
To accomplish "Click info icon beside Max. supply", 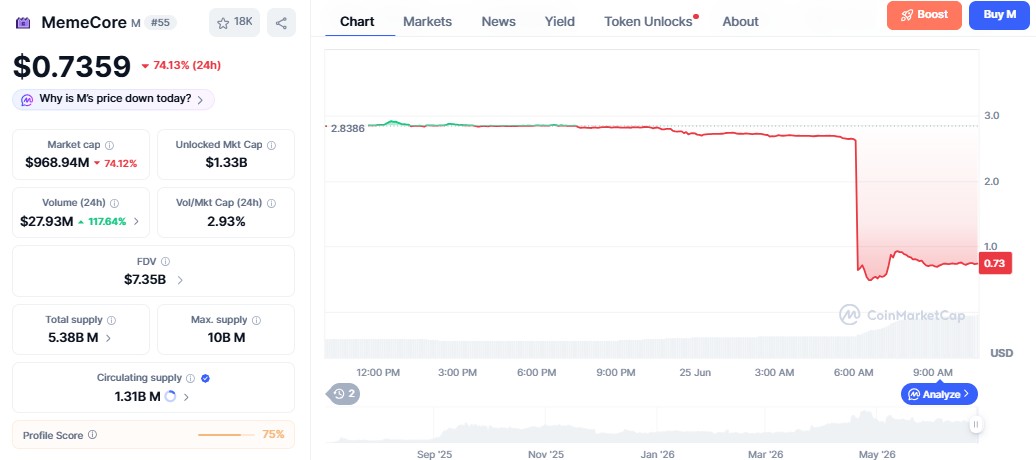I will point(256,320).
